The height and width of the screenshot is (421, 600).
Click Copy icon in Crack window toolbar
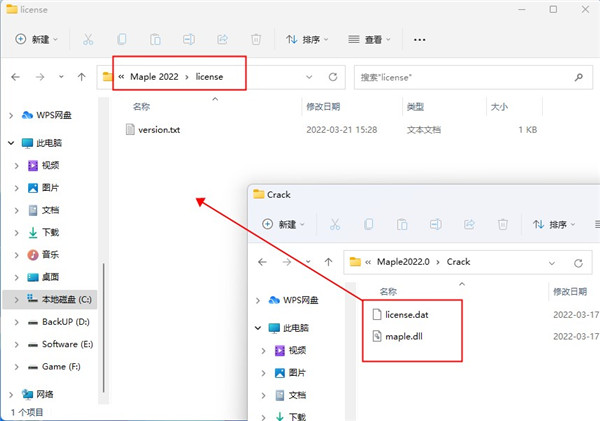[x=368, y=224]
